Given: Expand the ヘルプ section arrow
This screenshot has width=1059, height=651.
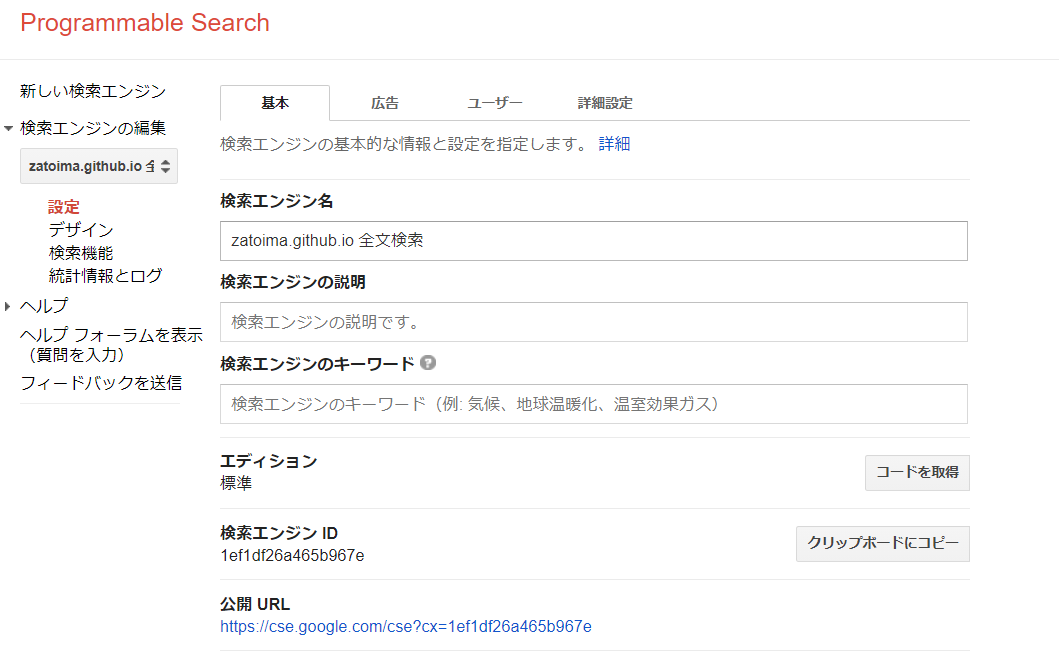Looking at the screenshot, I should coord(8,306).
